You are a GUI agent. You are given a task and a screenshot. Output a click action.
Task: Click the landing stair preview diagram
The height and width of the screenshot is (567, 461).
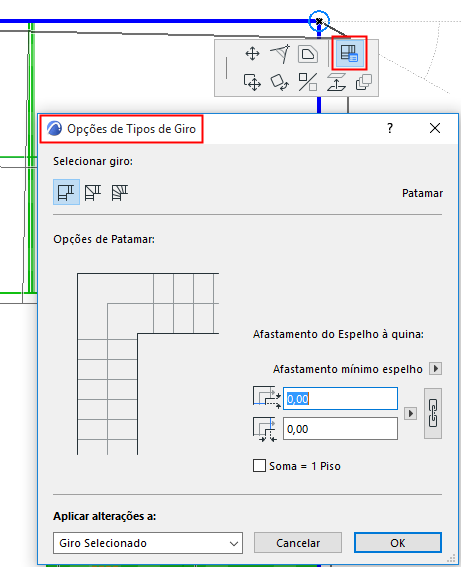148,364
